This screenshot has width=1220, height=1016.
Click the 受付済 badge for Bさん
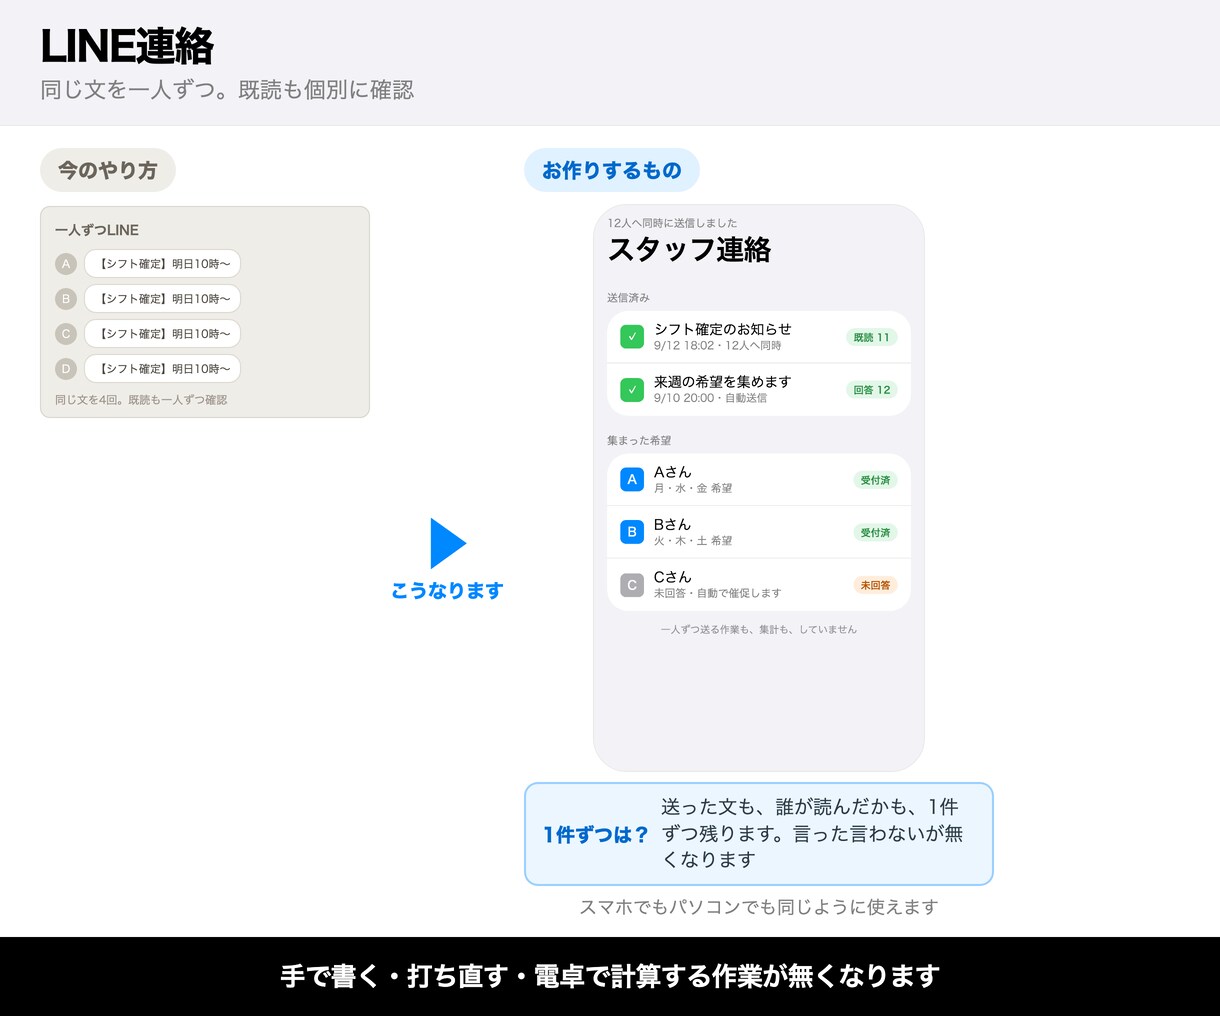pos(876,533)
